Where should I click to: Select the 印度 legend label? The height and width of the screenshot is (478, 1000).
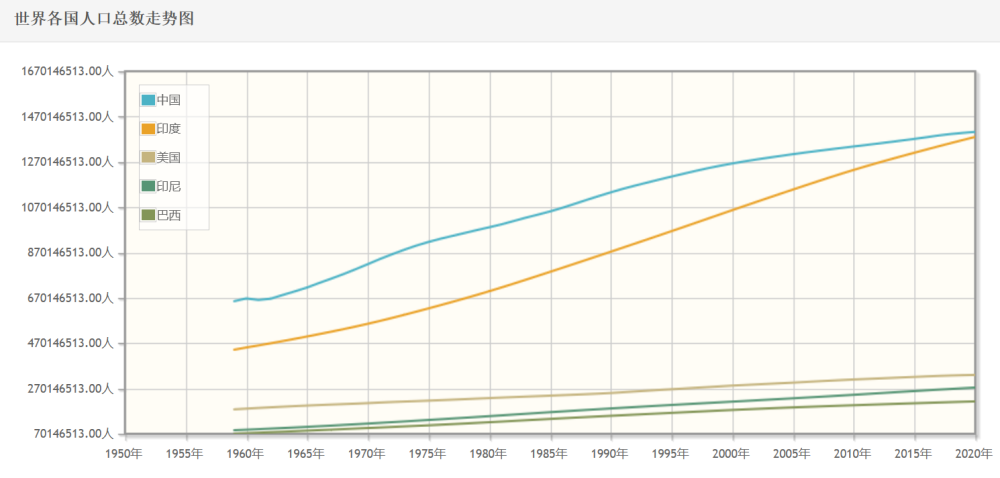(x=169, y=129)
